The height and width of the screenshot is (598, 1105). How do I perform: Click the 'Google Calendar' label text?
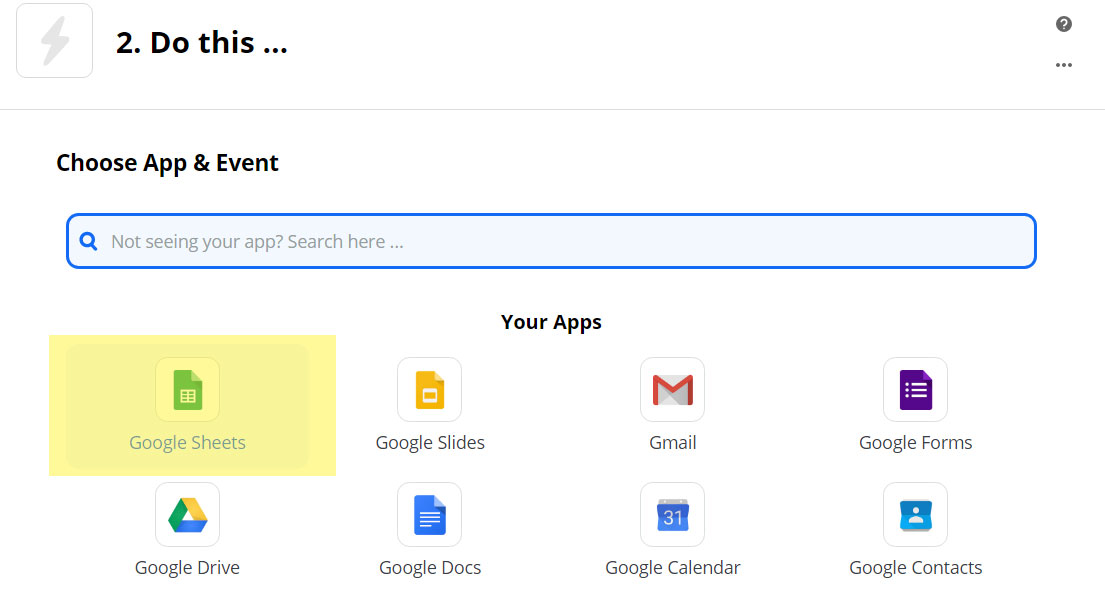(x=672, y=568)
